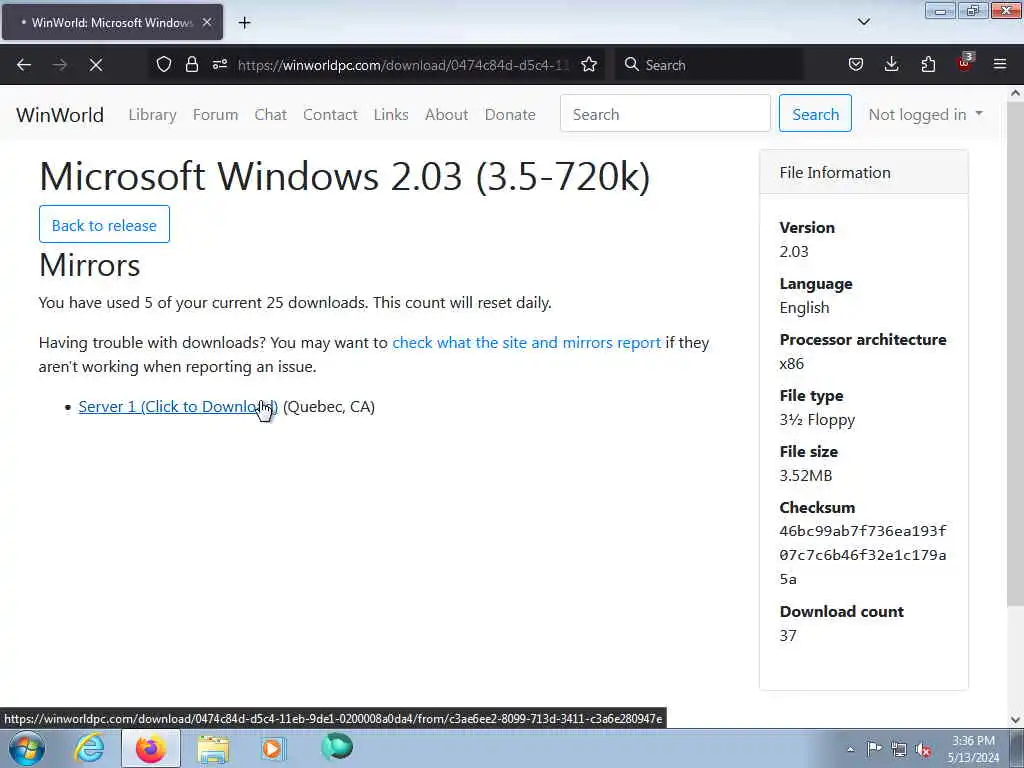Go back to the previous page
1024x768 pixels.
(24, 65)
